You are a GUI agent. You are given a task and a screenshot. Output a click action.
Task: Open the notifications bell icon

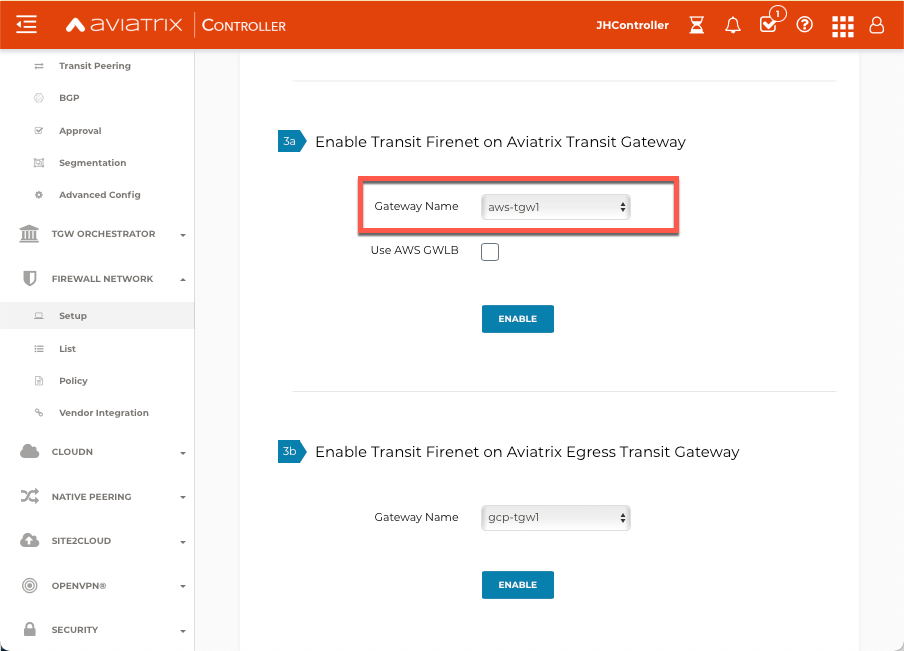tap(732, 25)
